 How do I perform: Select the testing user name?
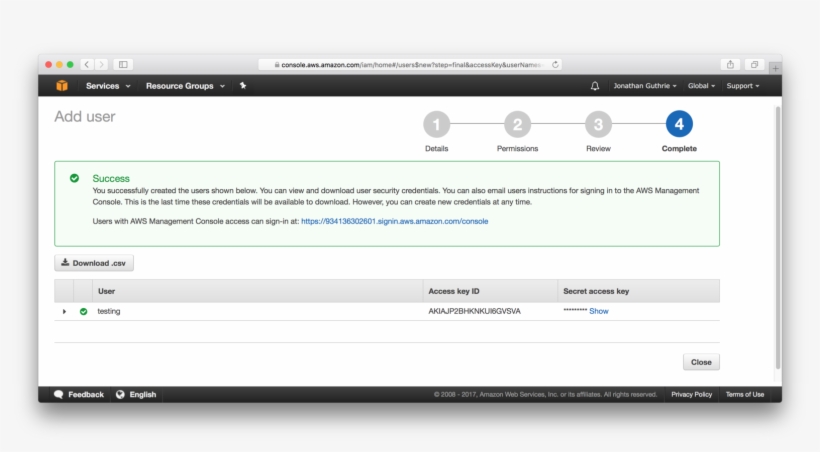pos(109,311)
